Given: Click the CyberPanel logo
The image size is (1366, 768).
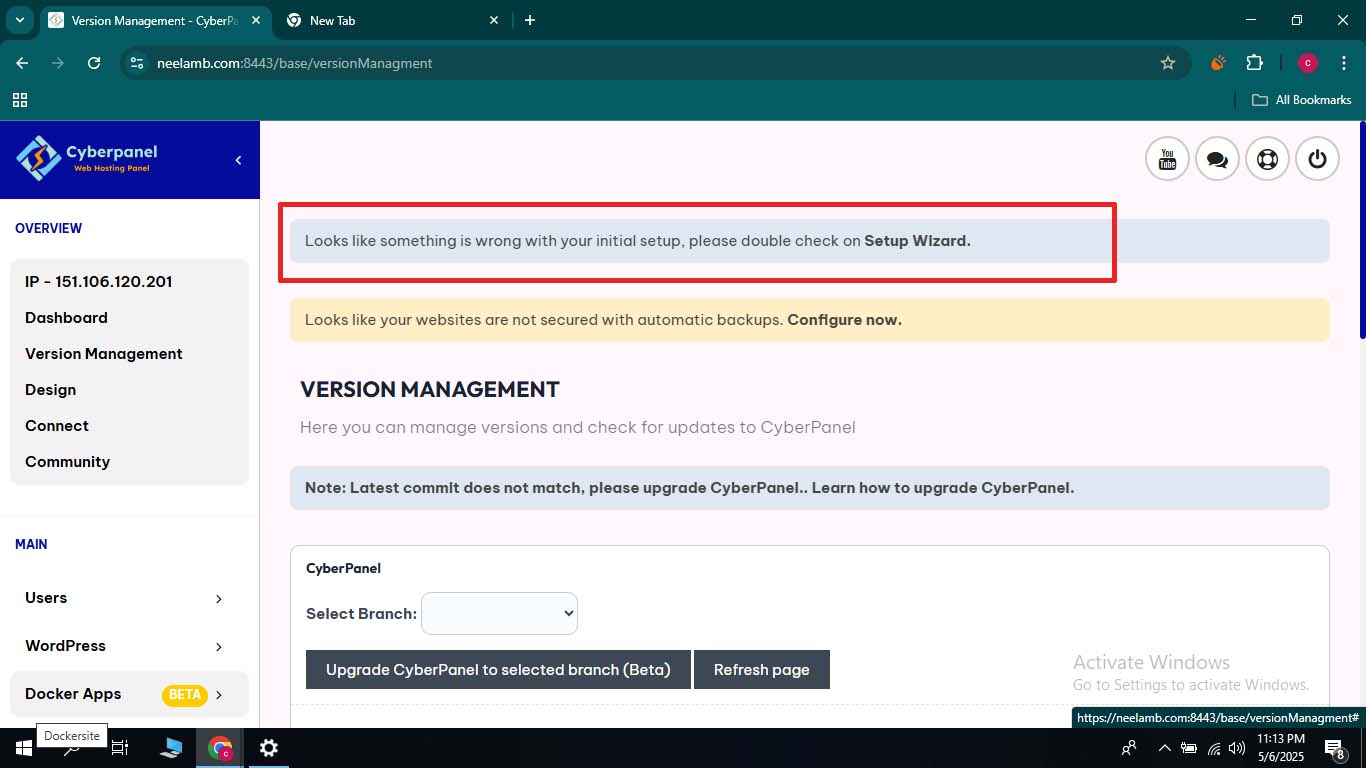Looking at the screenshot, I should tap(87, 158).
